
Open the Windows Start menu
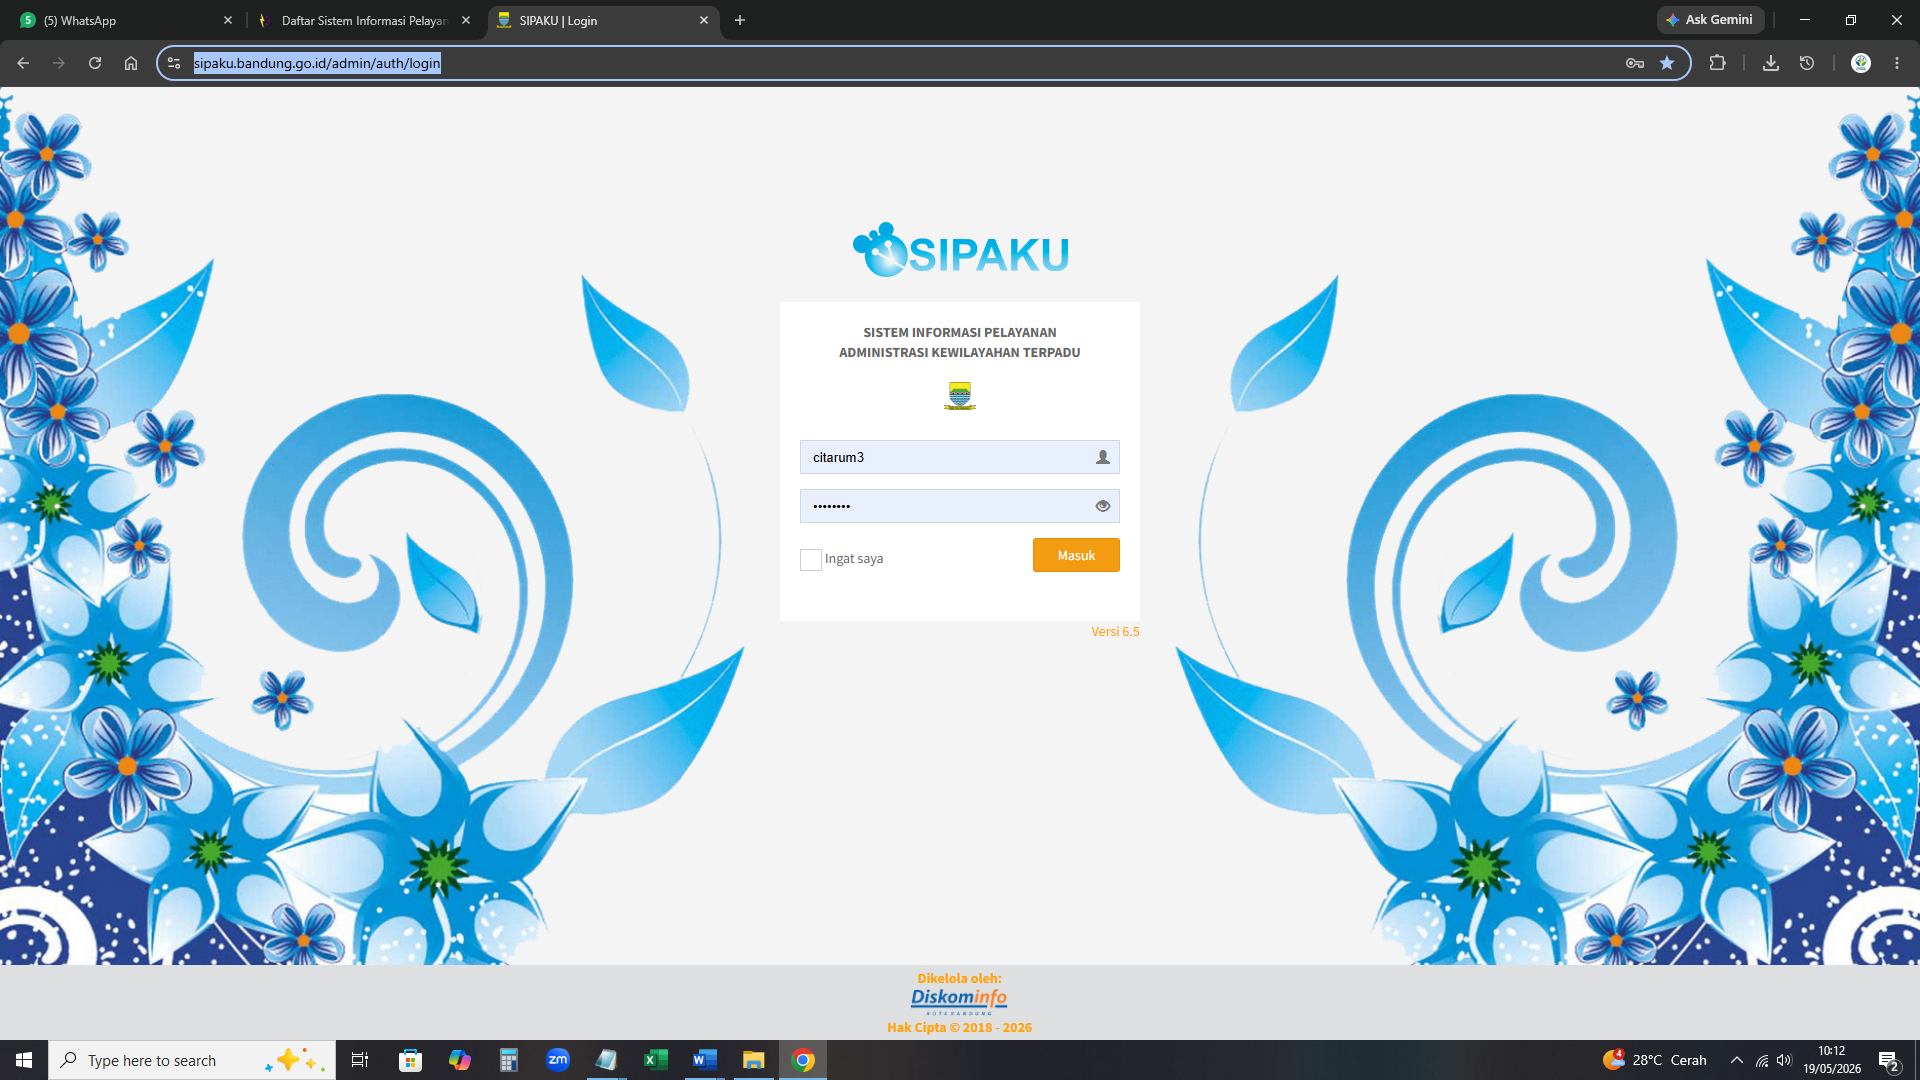pyautogui.click(x=24, y=1060)
